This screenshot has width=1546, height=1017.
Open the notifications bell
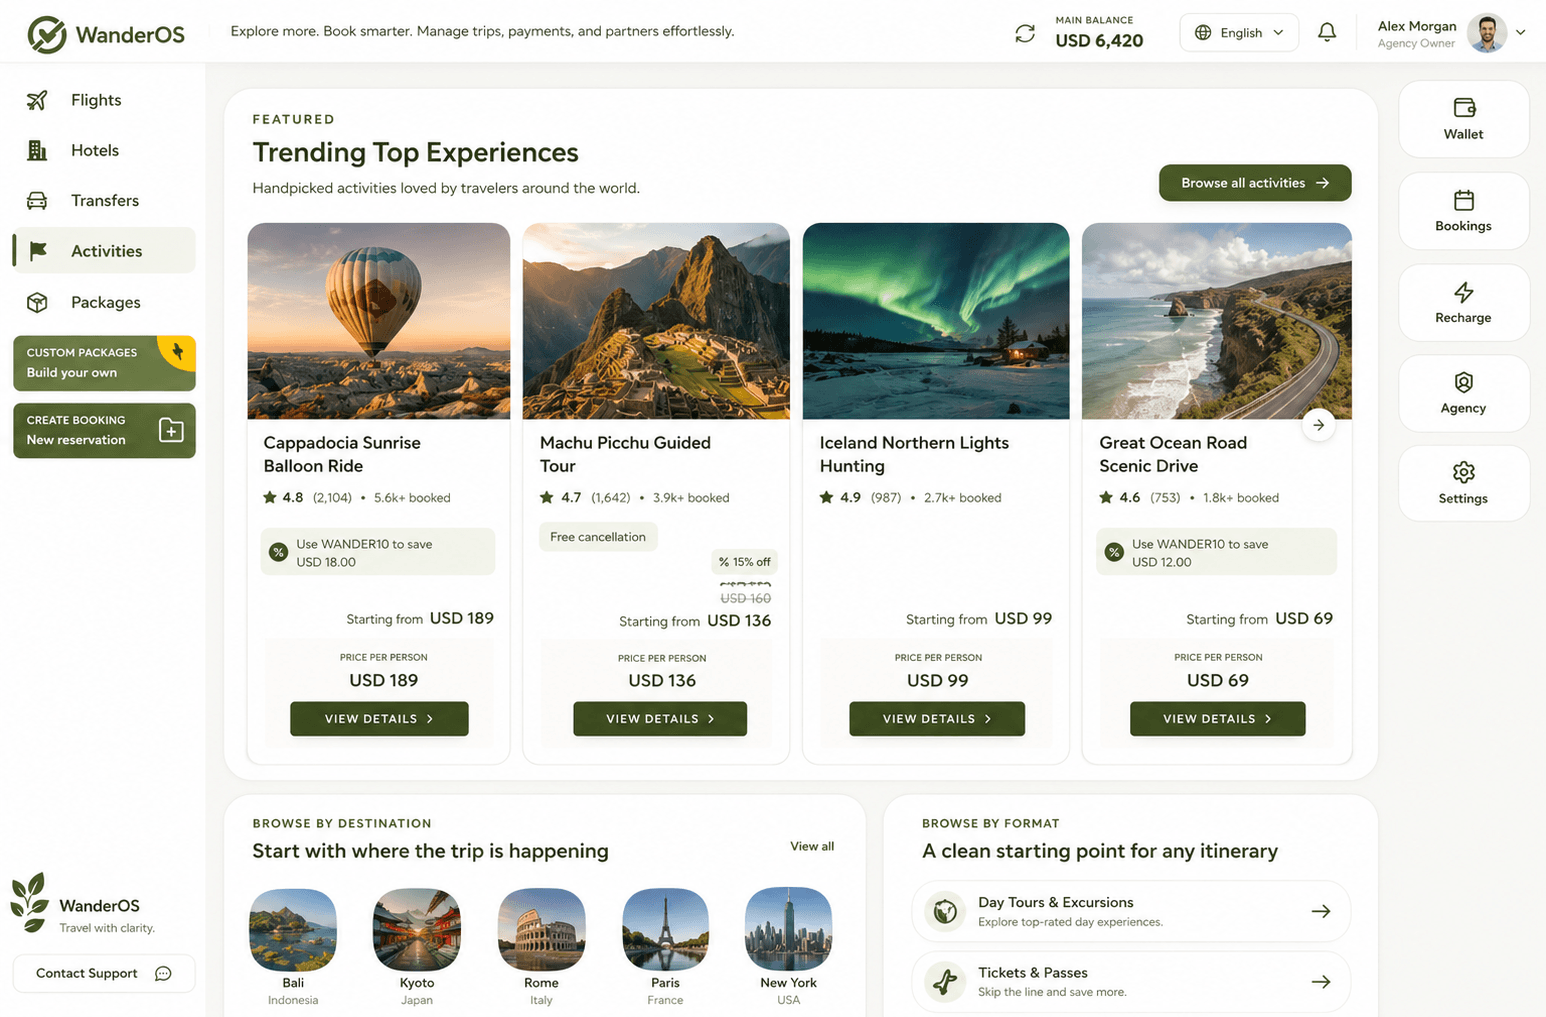click(1327, 32)
